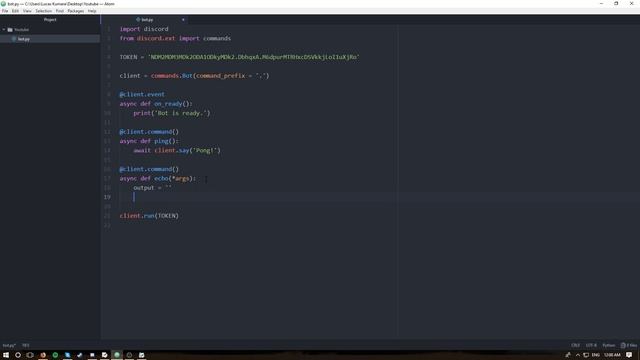Click the Atom logo in title bar
The image size is (640, 360).
click(x=3, y=4)
